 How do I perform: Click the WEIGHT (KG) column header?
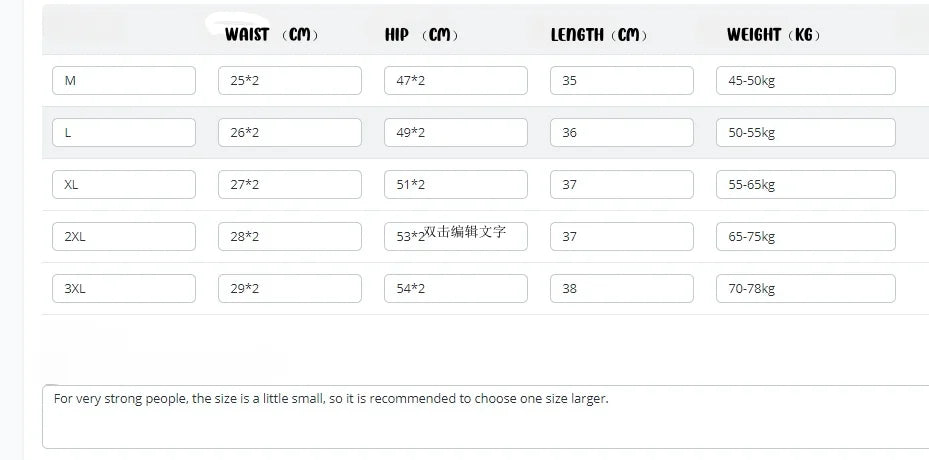point(774,35)
